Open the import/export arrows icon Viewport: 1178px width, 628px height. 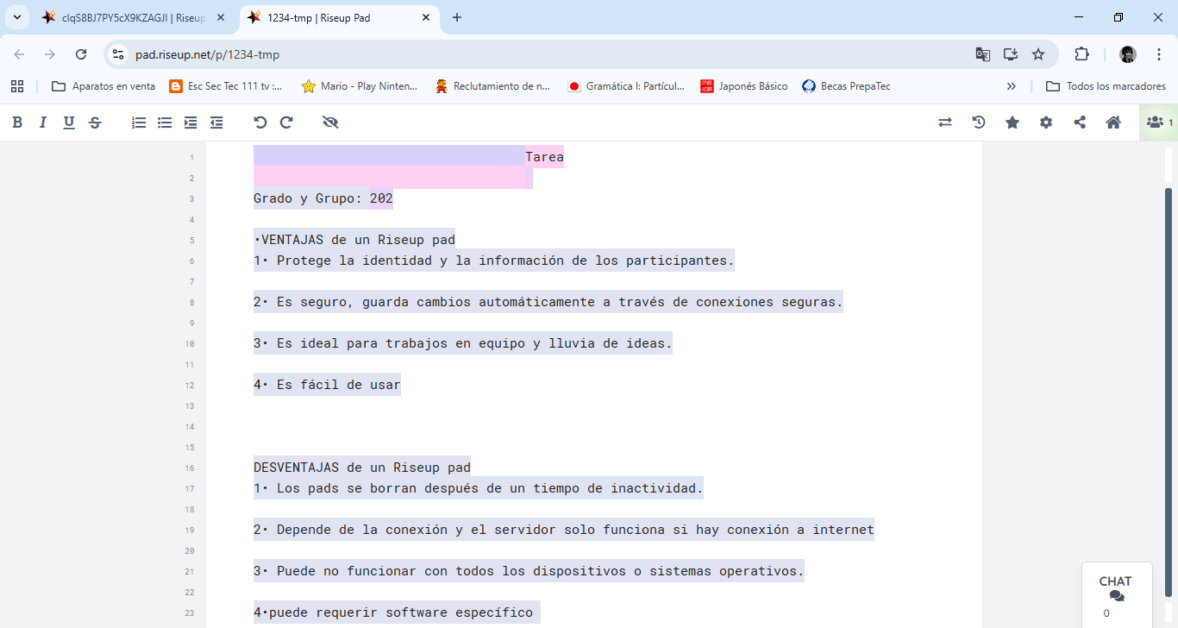click(x=945, y=122)
